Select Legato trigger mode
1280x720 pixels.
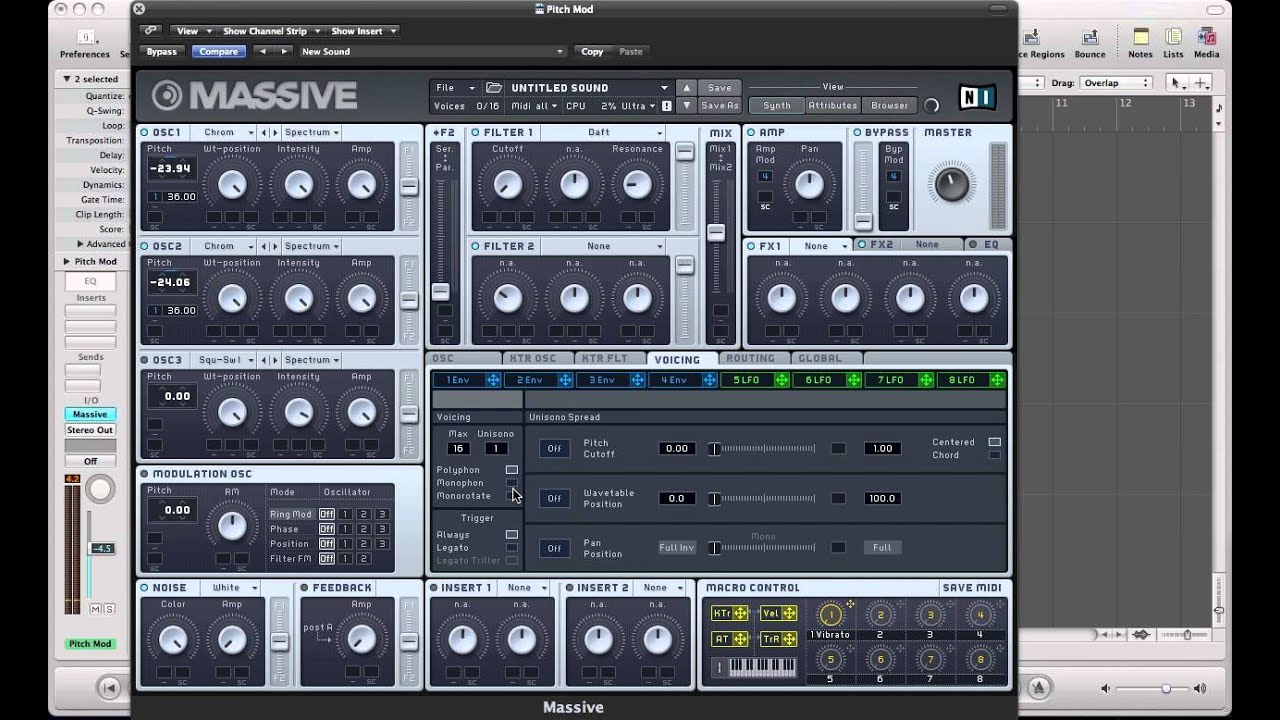click(512, 548)
